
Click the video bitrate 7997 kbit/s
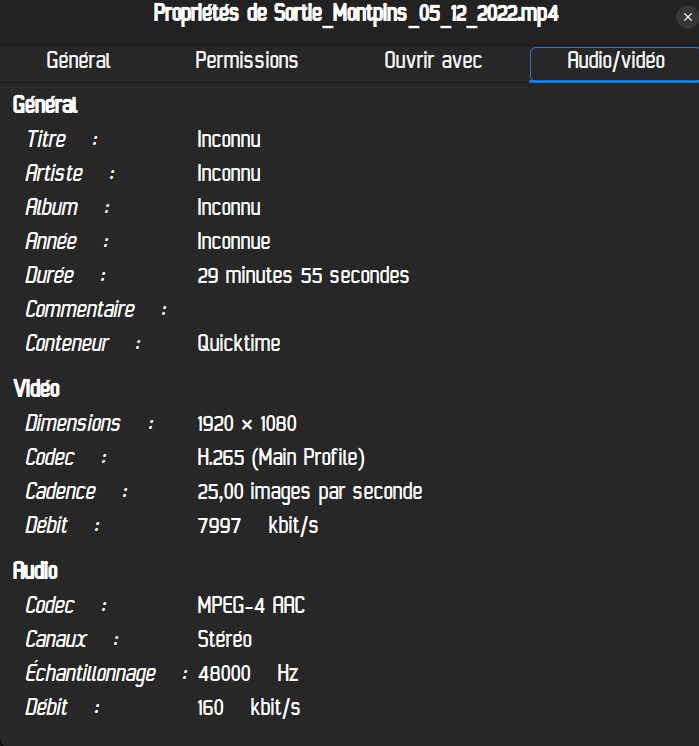tap(258, 526)
